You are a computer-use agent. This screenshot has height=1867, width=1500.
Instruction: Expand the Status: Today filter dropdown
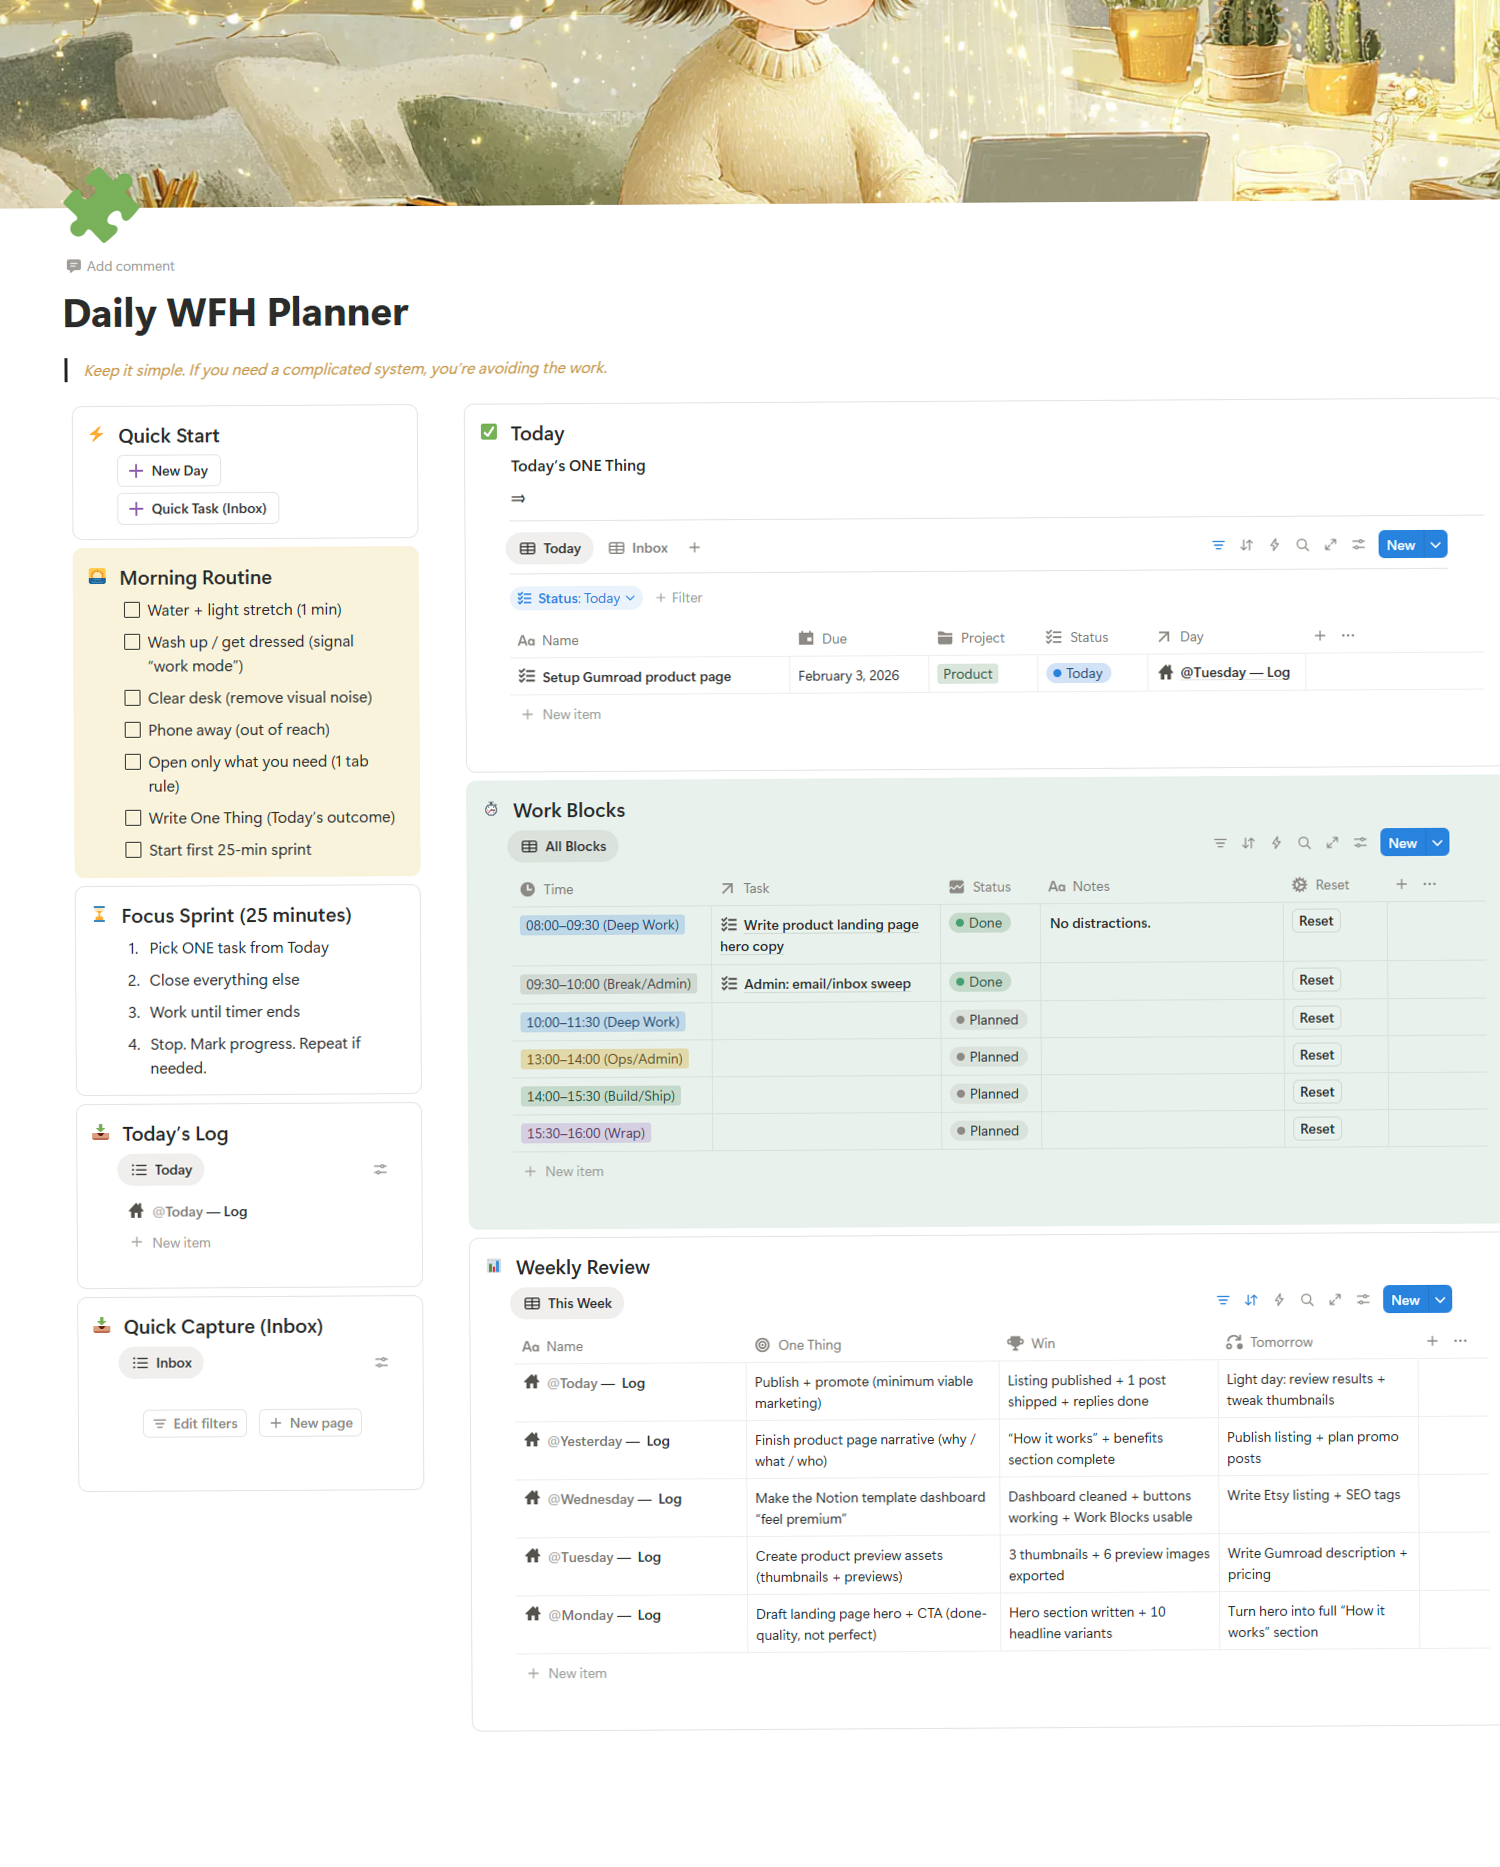point(577,598)
